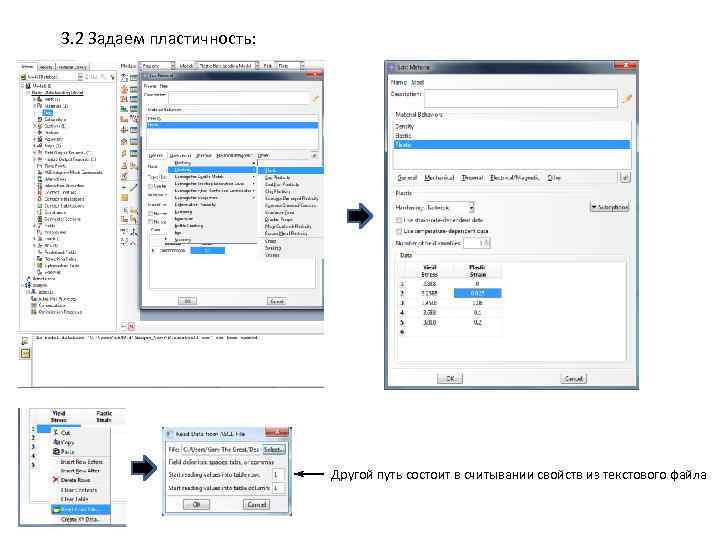The image size is (720, 540).
Task: Choose Clear Contents in context menu
Action: 81,490
